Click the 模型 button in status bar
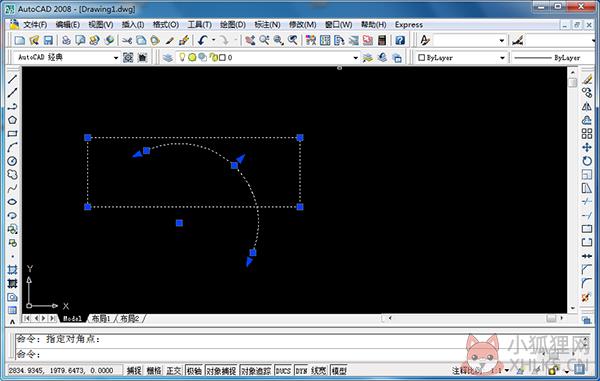 point(339,370)
